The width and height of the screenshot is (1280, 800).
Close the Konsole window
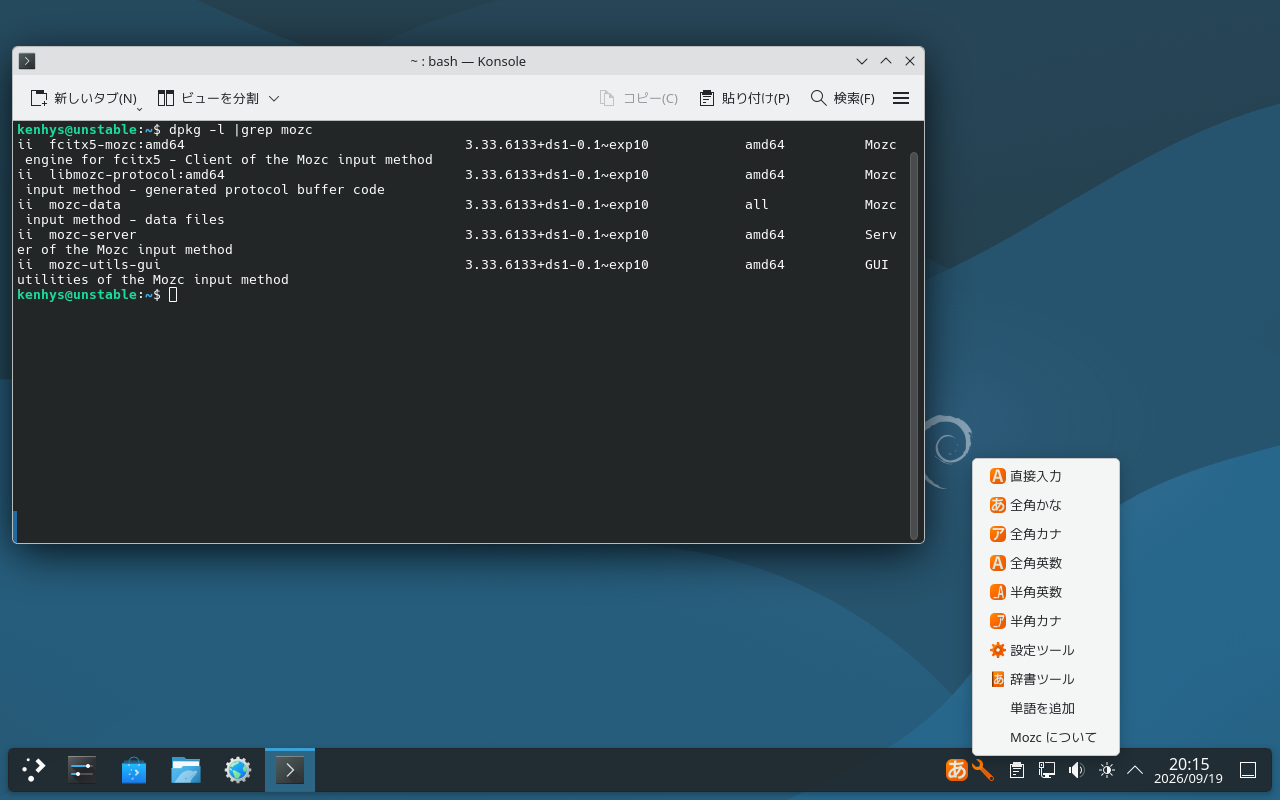pos(910,61)
